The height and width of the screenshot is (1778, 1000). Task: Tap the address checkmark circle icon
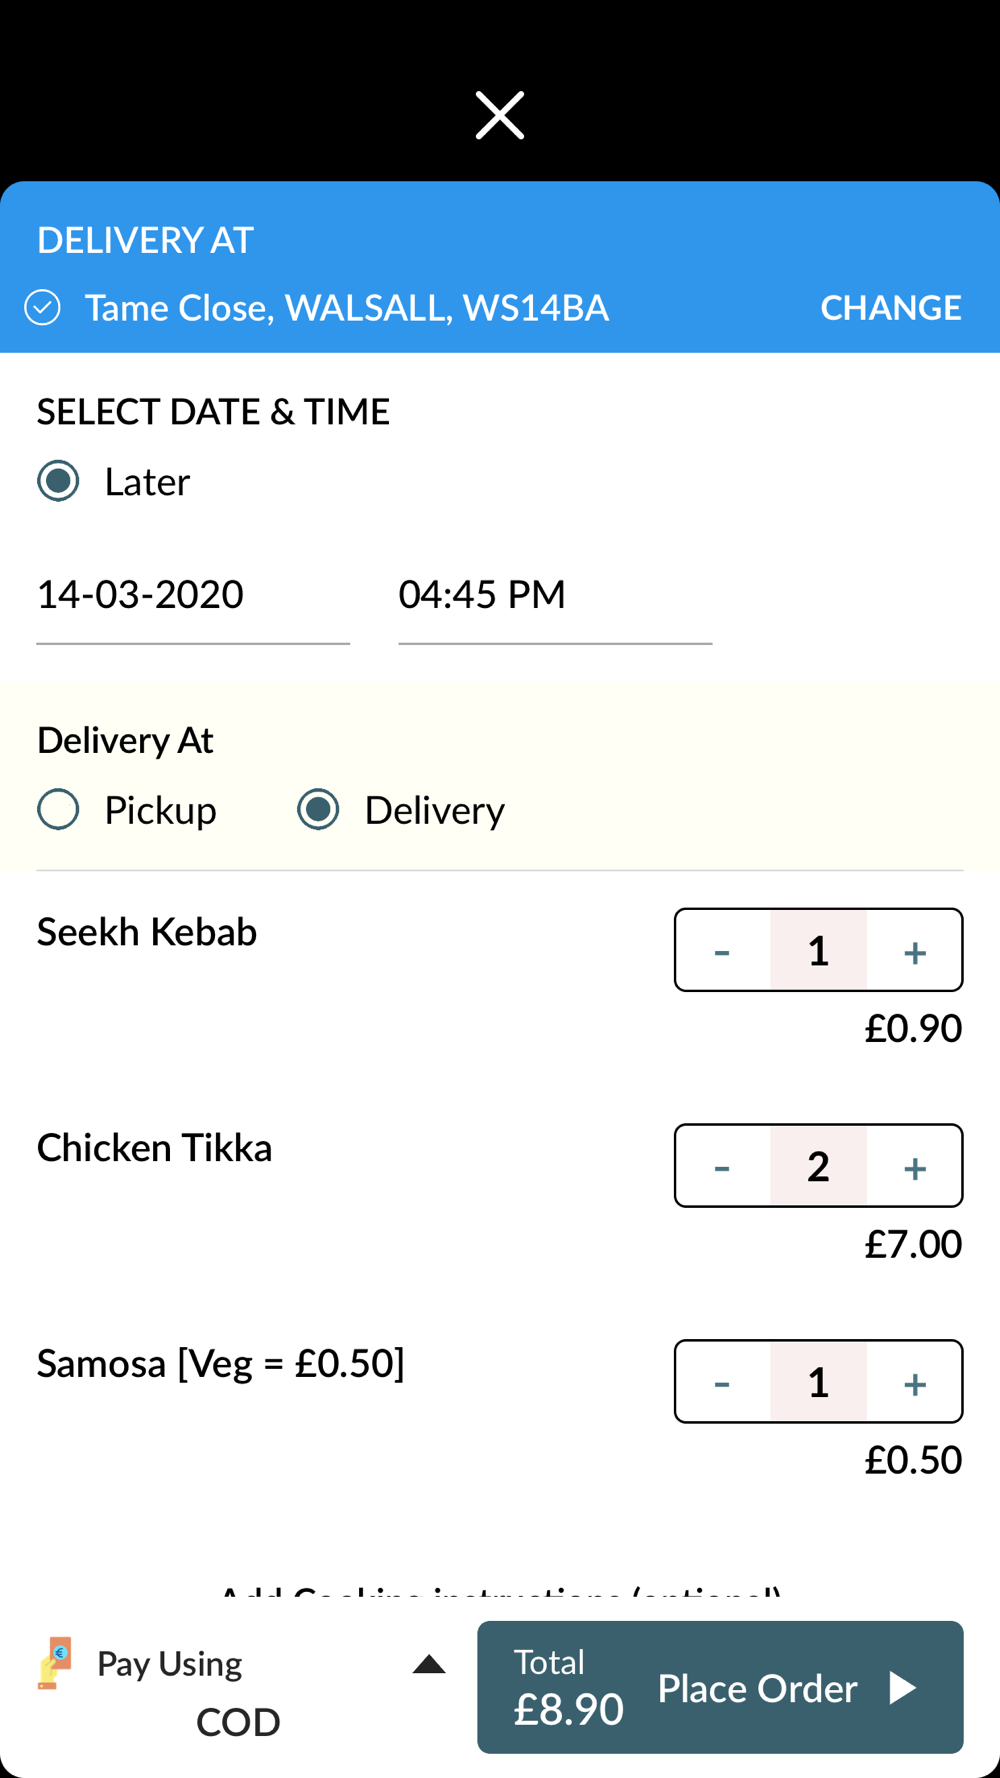click(x=43, y=308)
